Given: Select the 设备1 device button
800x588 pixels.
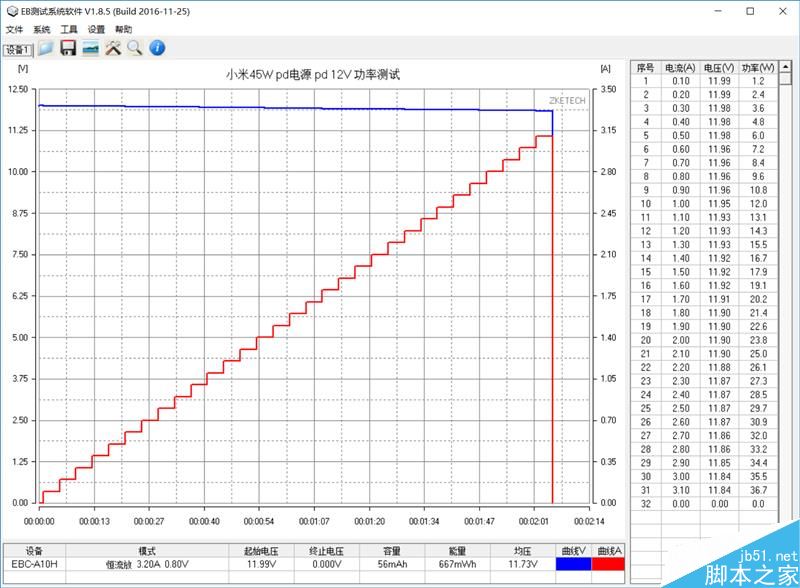Looking at the screenshot, I should (18, 50).
